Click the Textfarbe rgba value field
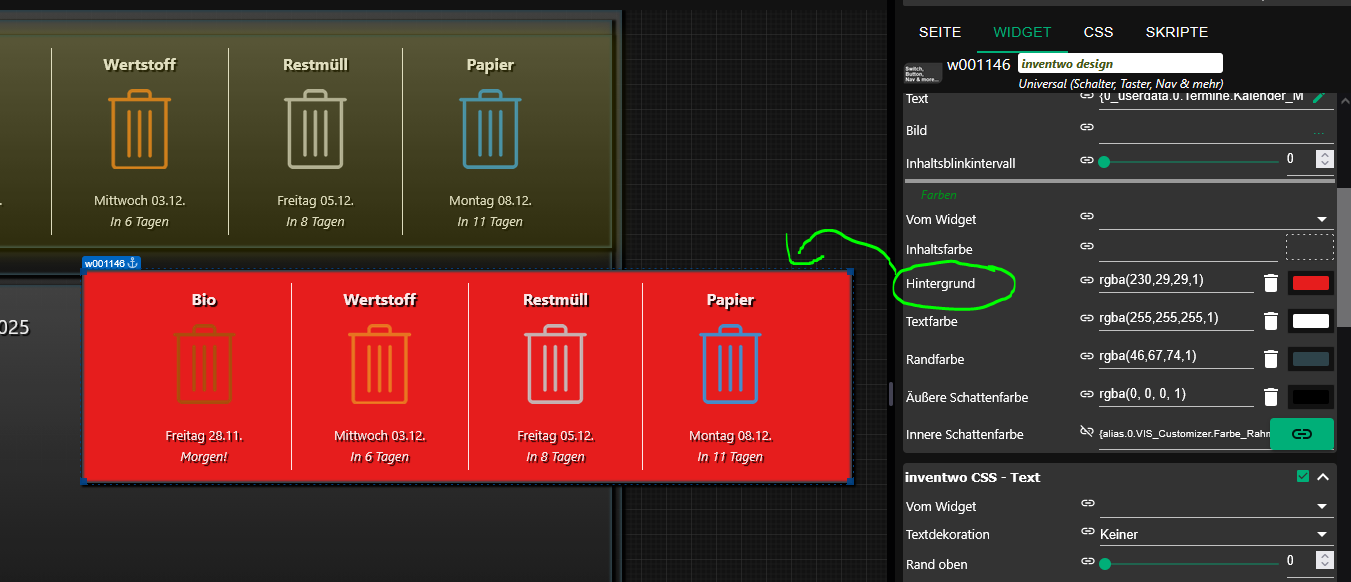 (1176, 318)
